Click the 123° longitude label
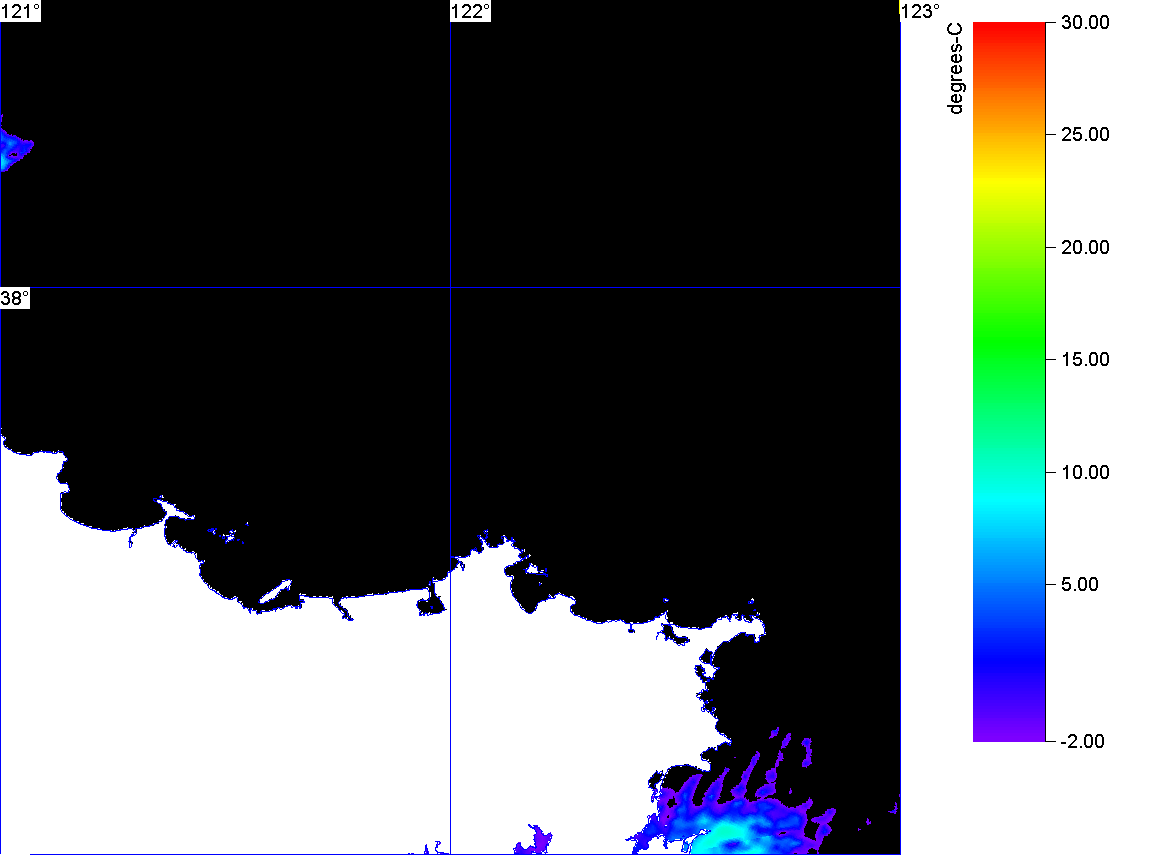 pyautogui.click(x=920, y=11)
